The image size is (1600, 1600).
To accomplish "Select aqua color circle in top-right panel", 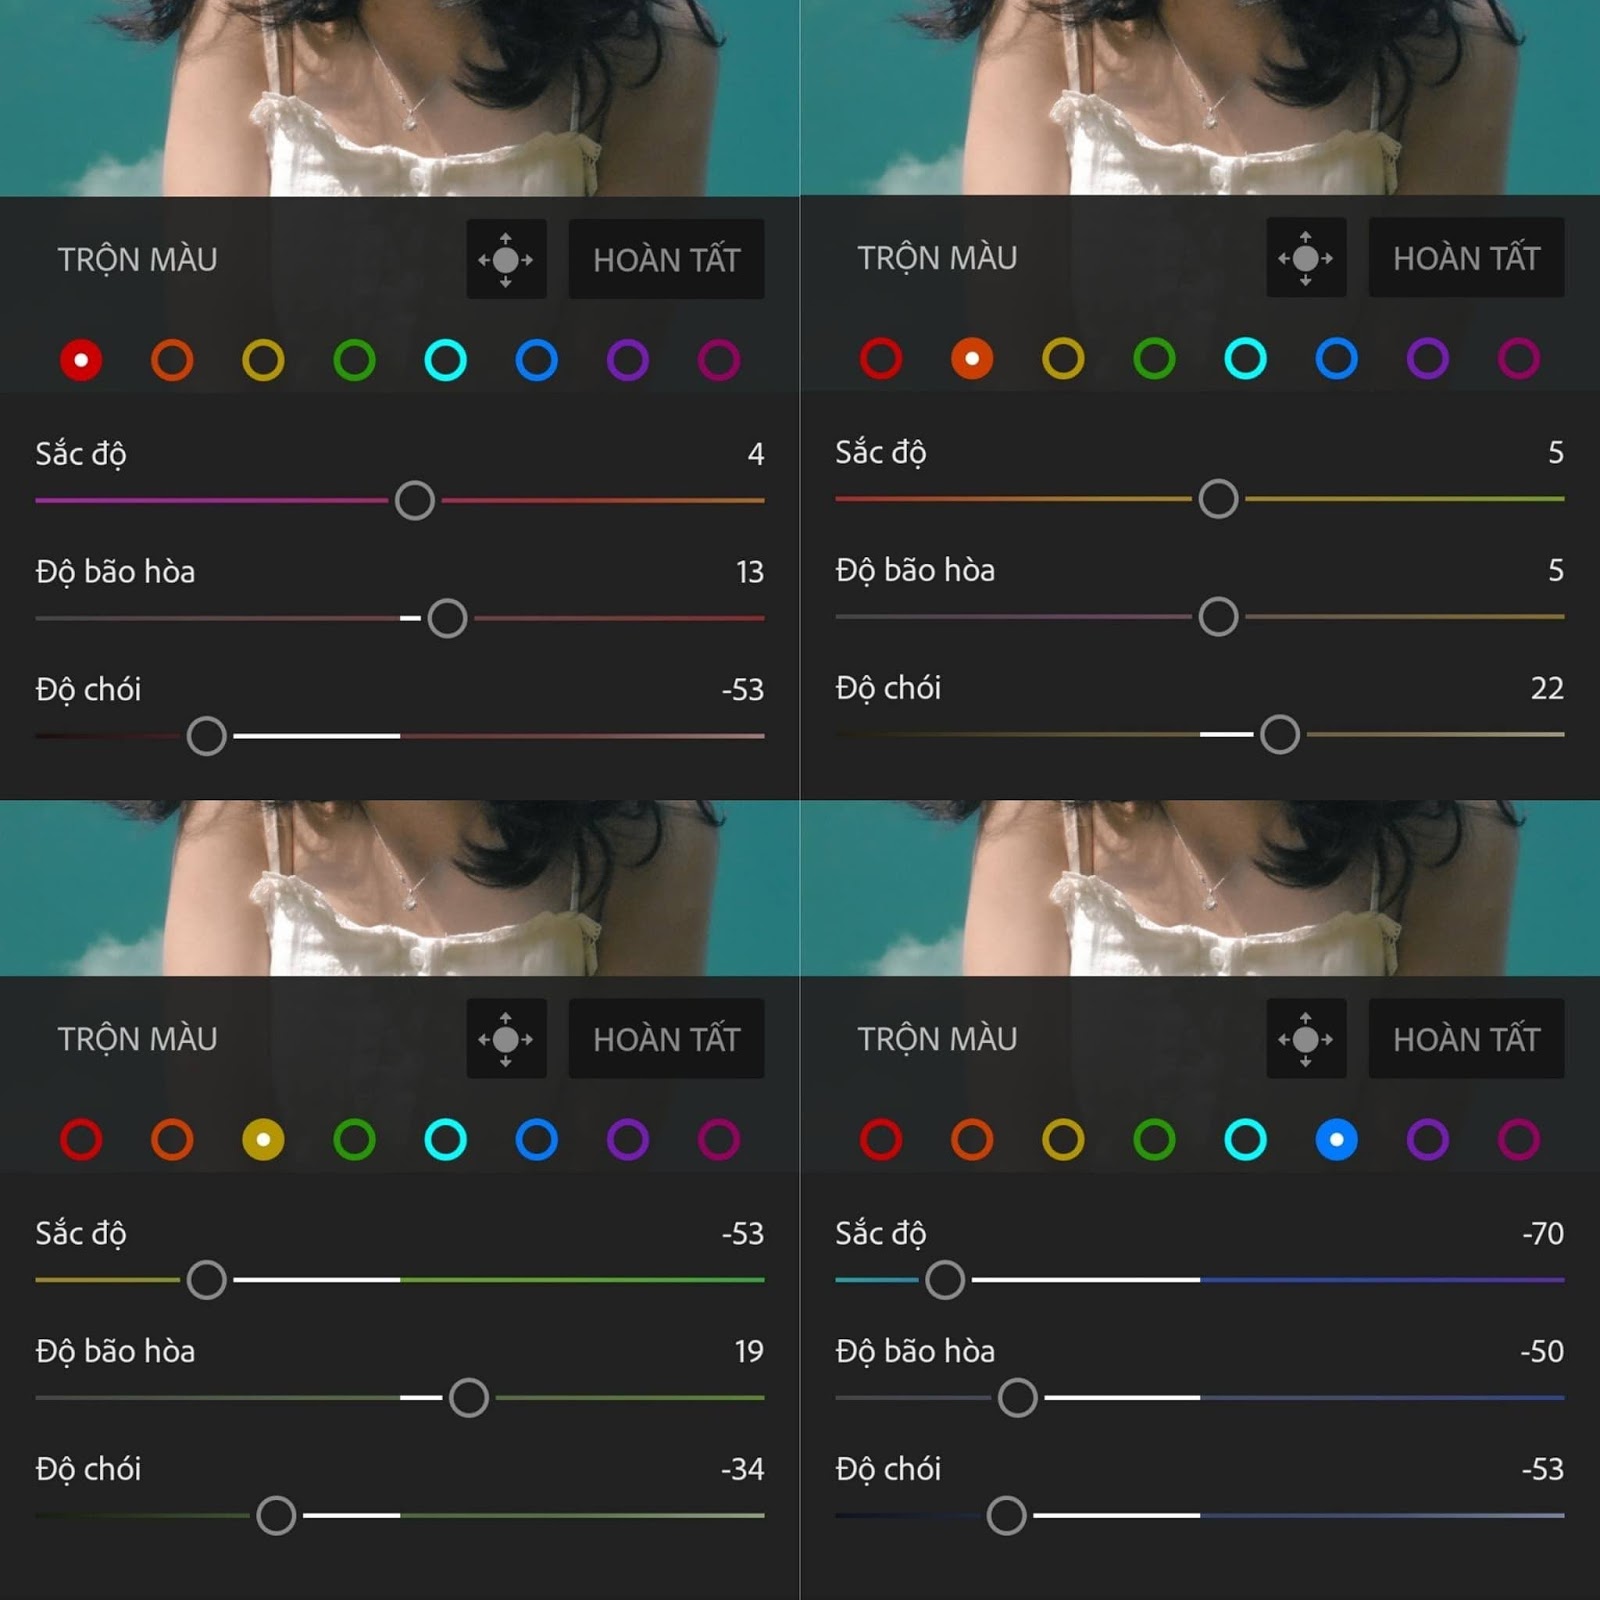I will point(1245,358).
